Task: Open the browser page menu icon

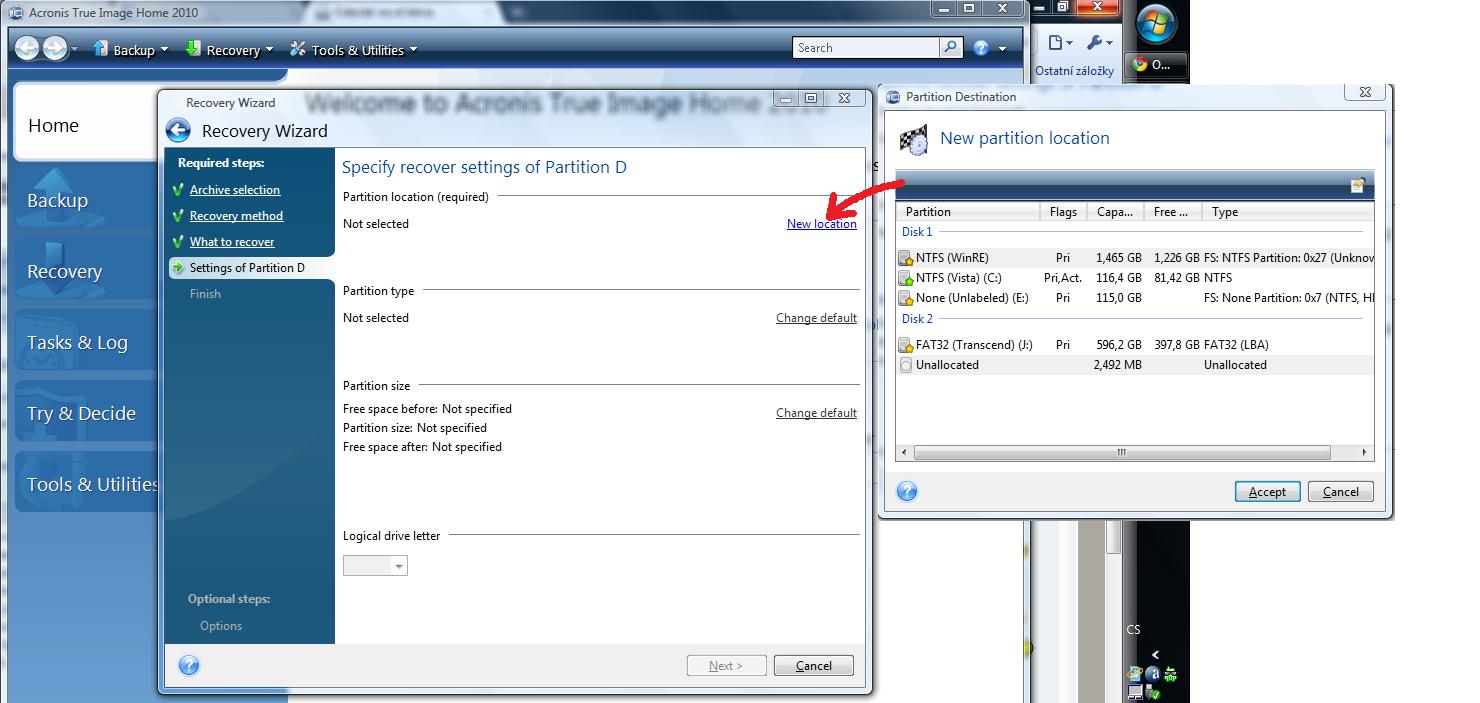Action: click(x=1060, y=43)
